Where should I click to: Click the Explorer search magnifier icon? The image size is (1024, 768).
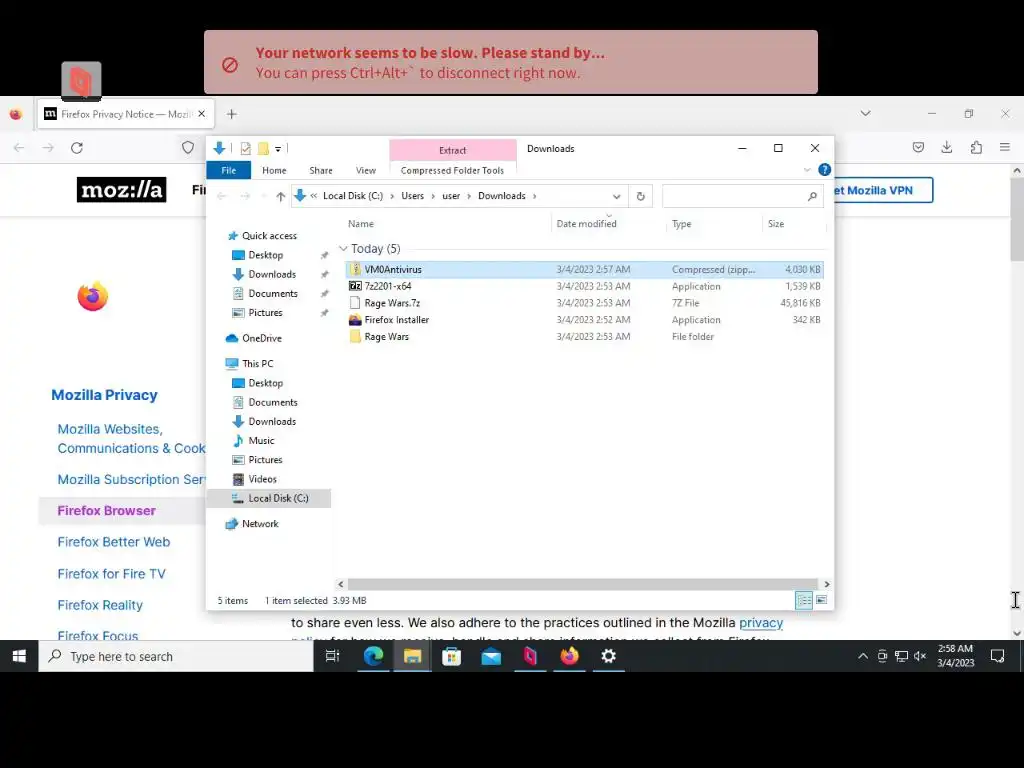812,196
